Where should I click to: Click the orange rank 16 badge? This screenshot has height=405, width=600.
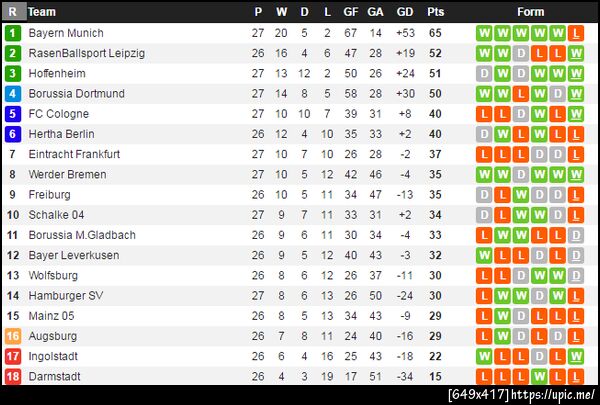13,336
